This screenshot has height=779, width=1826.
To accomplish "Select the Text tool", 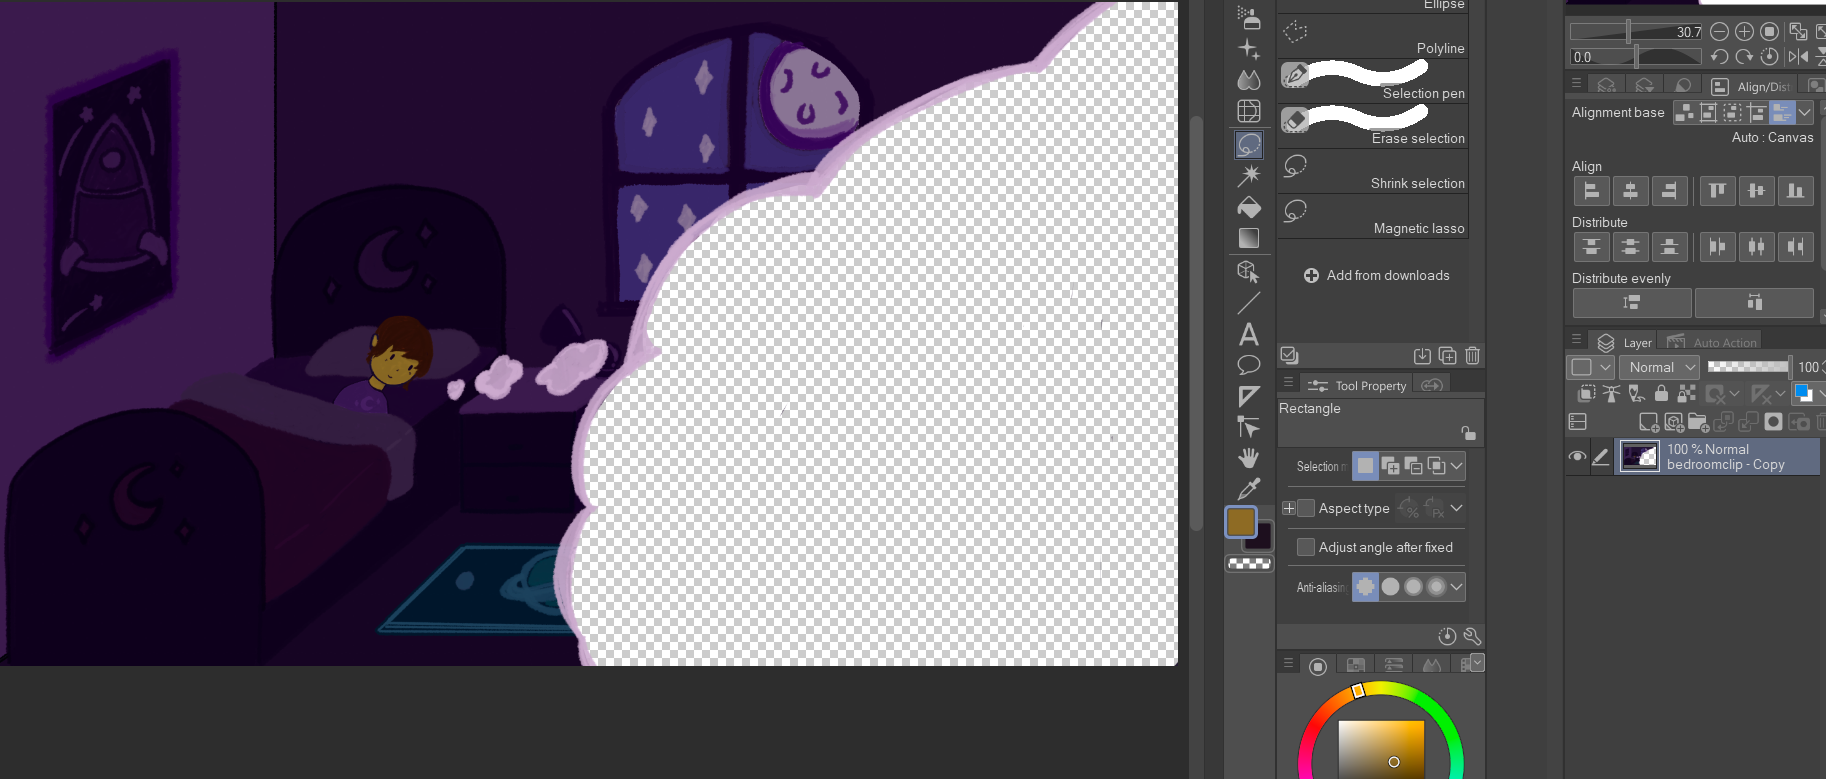I will (x=1249, y=334).
